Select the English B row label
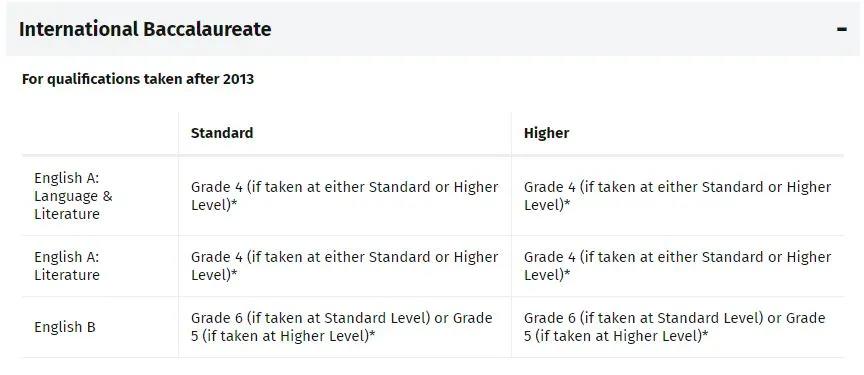The image size is (864, 375). 65,327
